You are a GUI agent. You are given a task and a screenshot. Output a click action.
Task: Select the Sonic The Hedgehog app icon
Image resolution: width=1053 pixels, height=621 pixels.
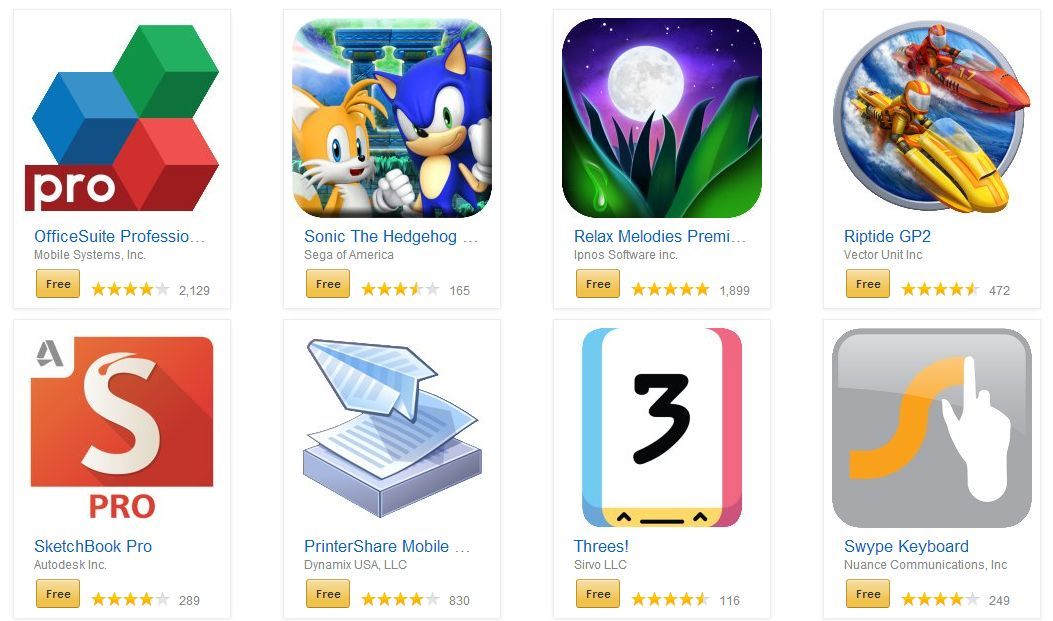(x=392, y=117)
